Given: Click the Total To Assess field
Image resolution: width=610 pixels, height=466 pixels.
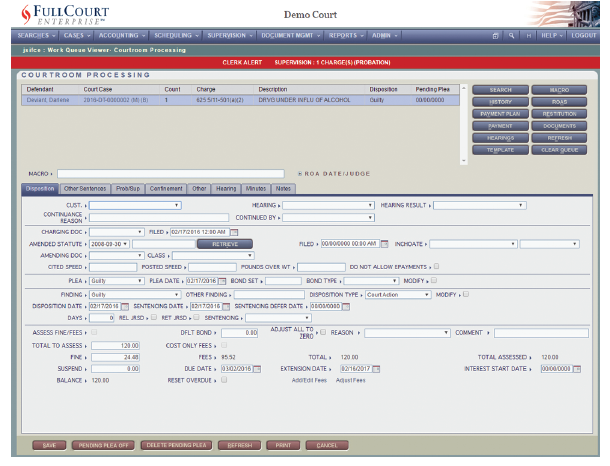Looking at the screenshot, I should click(116, 345).
